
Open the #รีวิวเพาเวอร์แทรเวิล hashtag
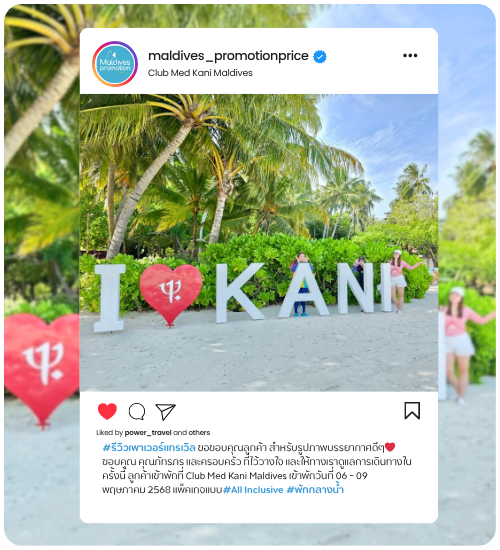pos(149,448)
